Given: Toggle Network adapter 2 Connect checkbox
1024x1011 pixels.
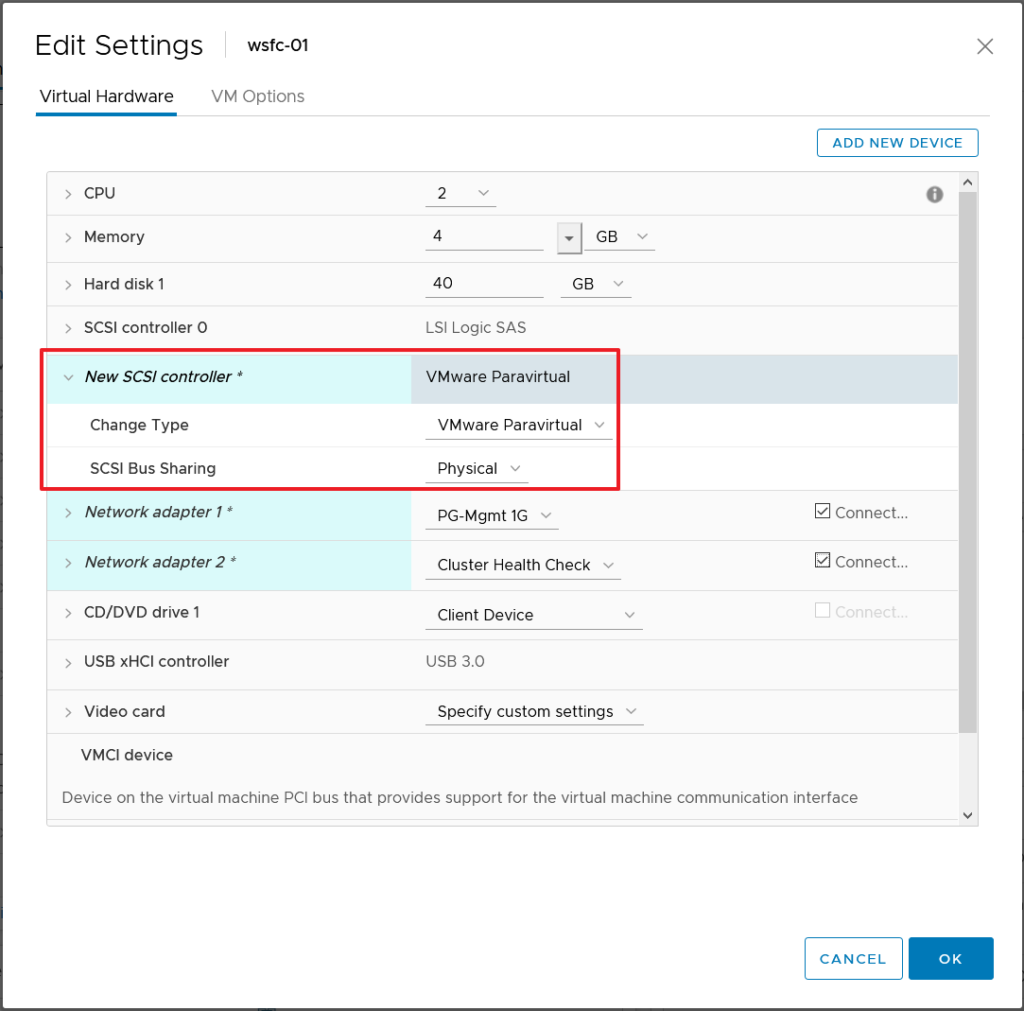Looking at the screenshot, I should pos(822,561).
